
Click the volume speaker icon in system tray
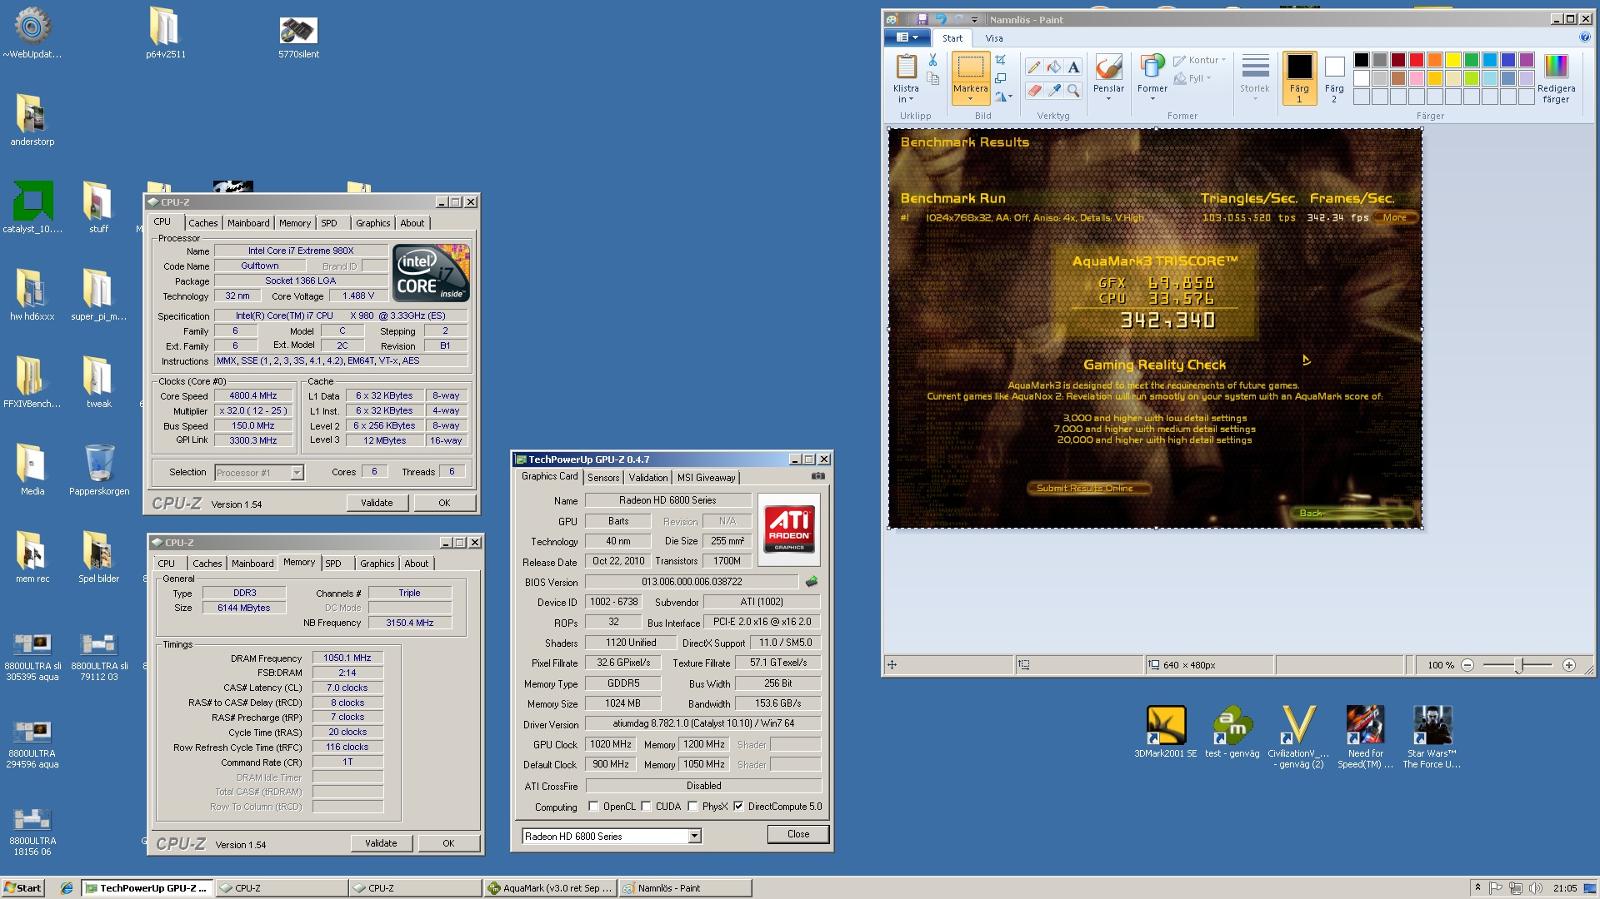coord(1535,888)
